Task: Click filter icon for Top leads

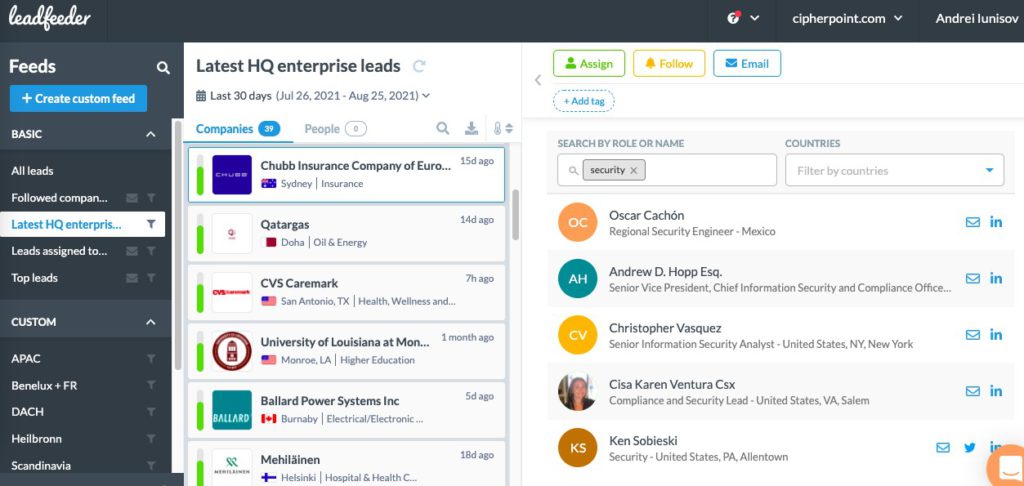Action: [152, 278]
